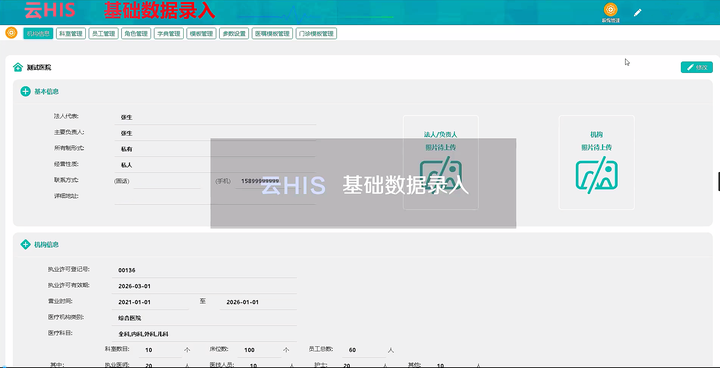Click the 云HIS logo text in header
Image resolution: width=720 pixels, height=368 pixels.
click(x=50, y=11)
